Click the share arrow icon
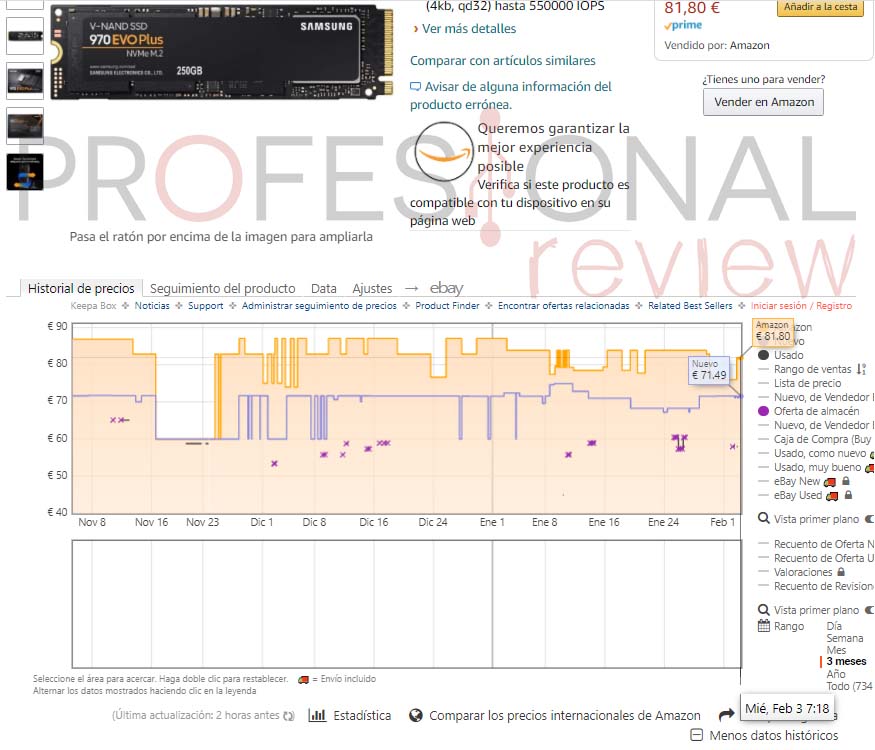The width and height of the screenshot is (875, 750). (x=727, y=714)
